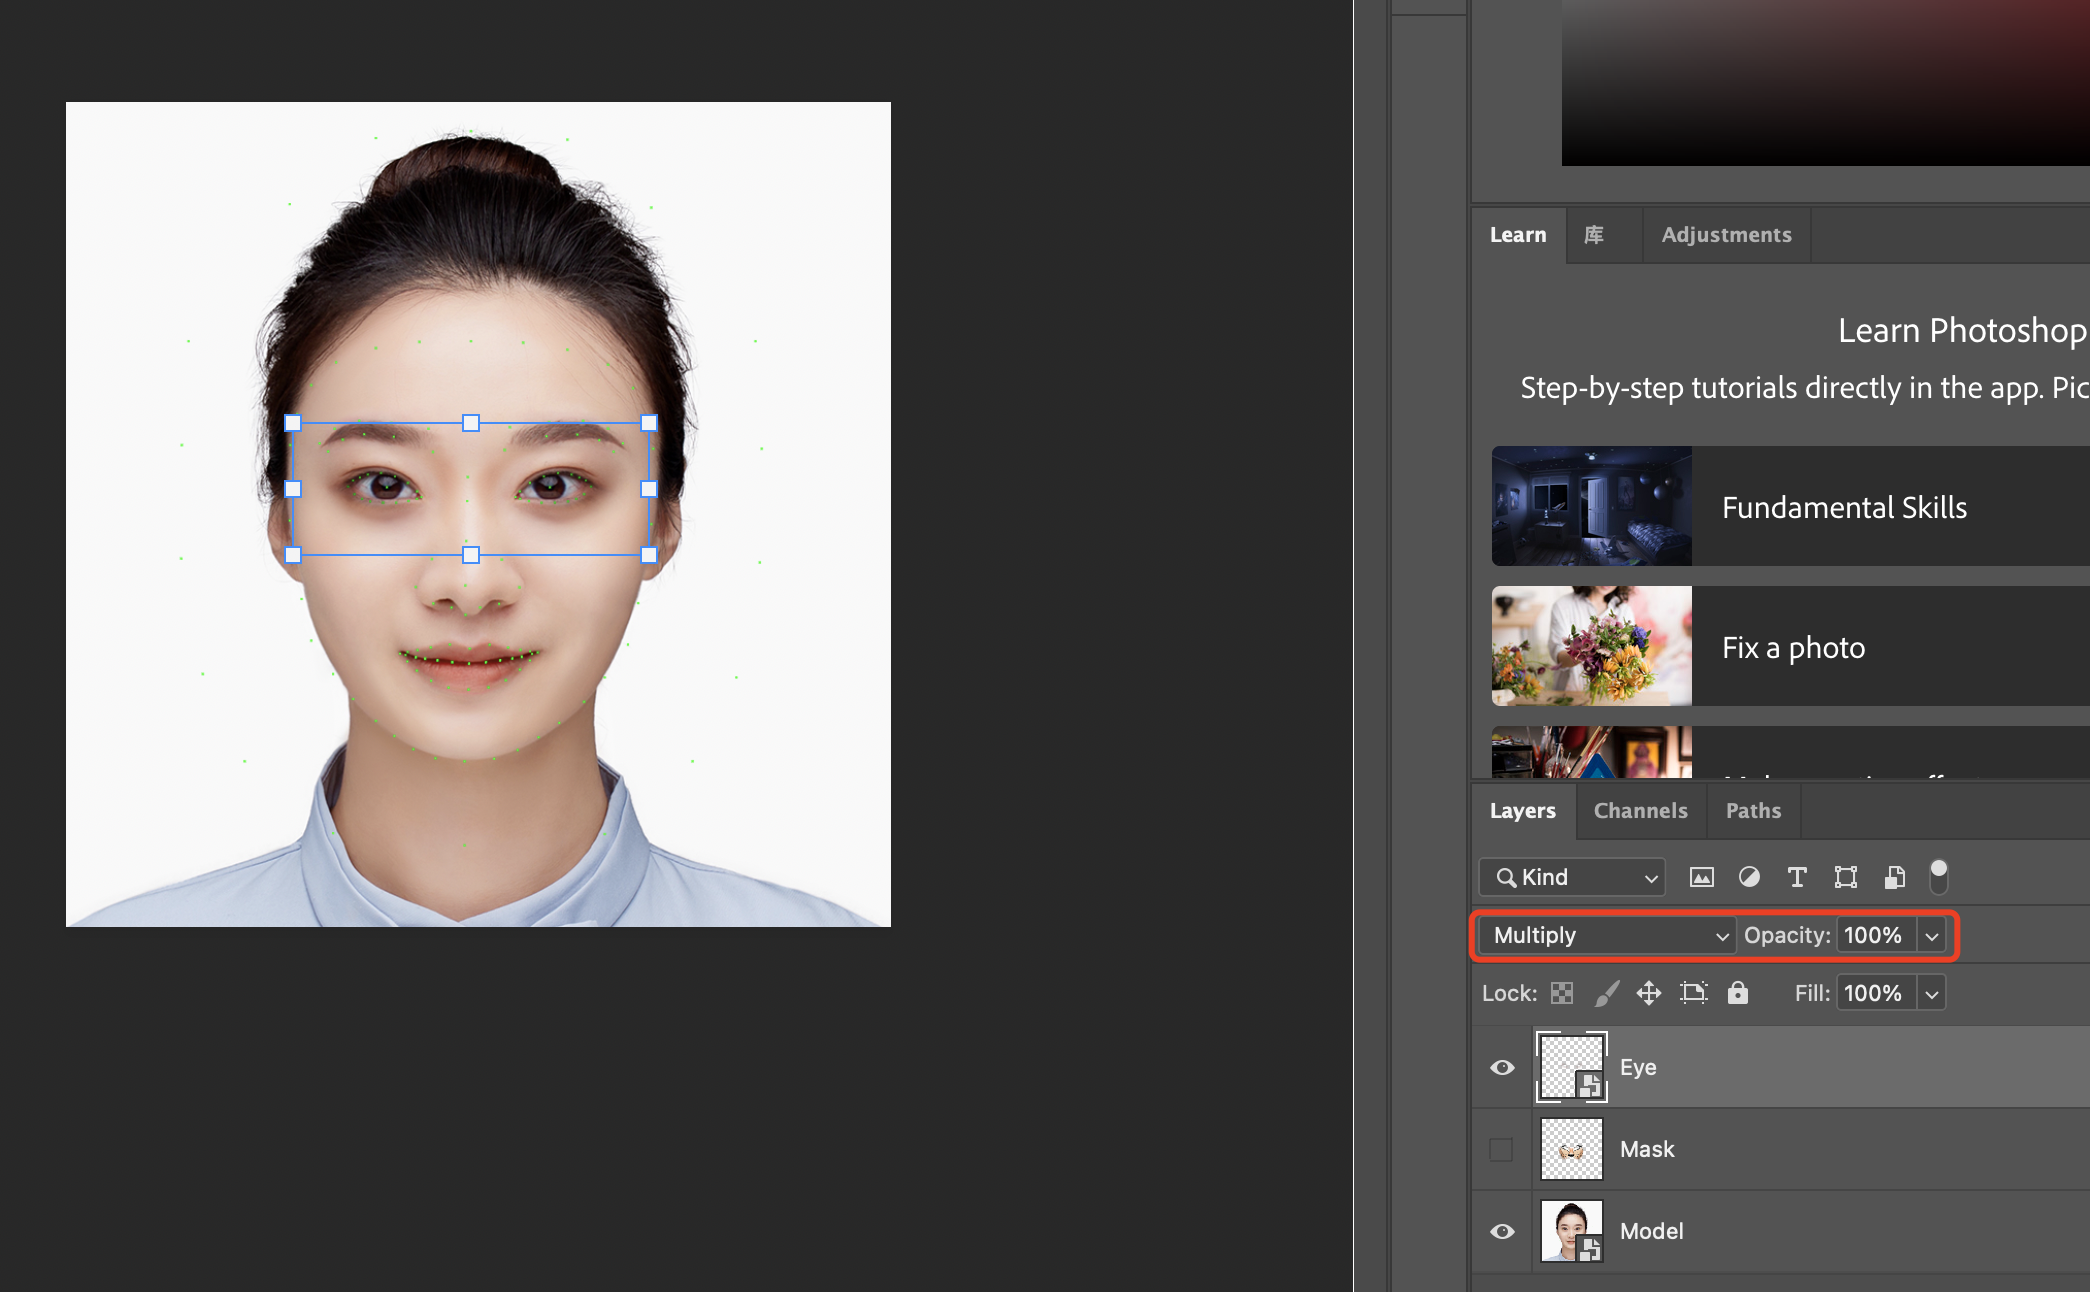This screenshot has height=1292, width=2090.
Task: Expand the Opacity slider dropdown arrow
Action: (x=1932, y=936)
